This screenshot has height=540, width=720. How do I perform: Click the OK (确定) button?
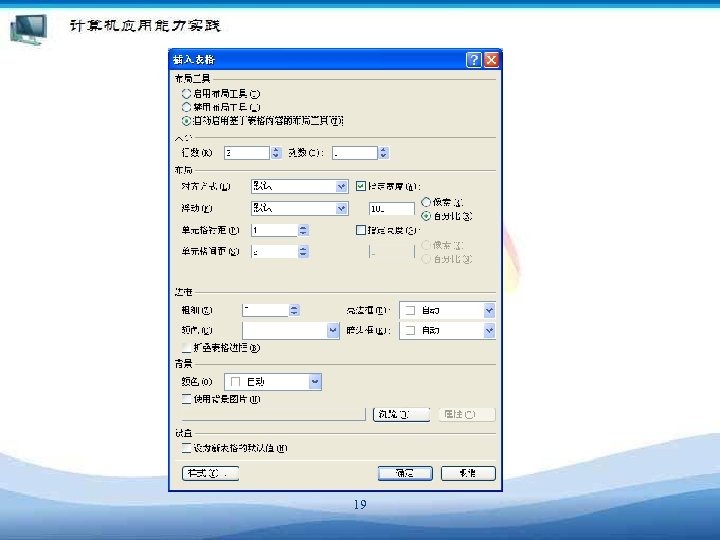click(405, 473)
